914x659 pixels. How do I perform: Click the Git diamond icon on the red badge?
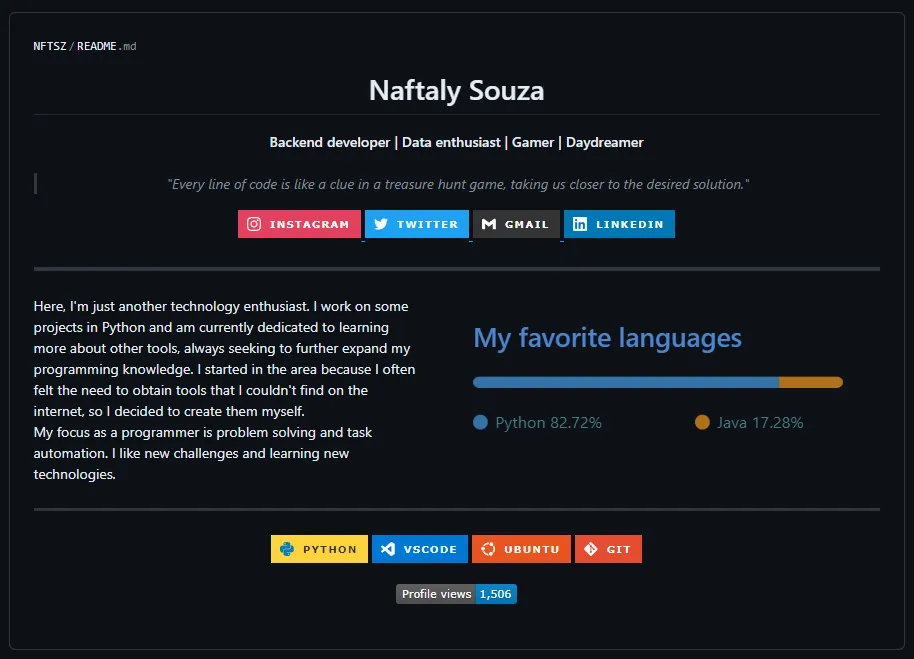(x=591, y=548)
